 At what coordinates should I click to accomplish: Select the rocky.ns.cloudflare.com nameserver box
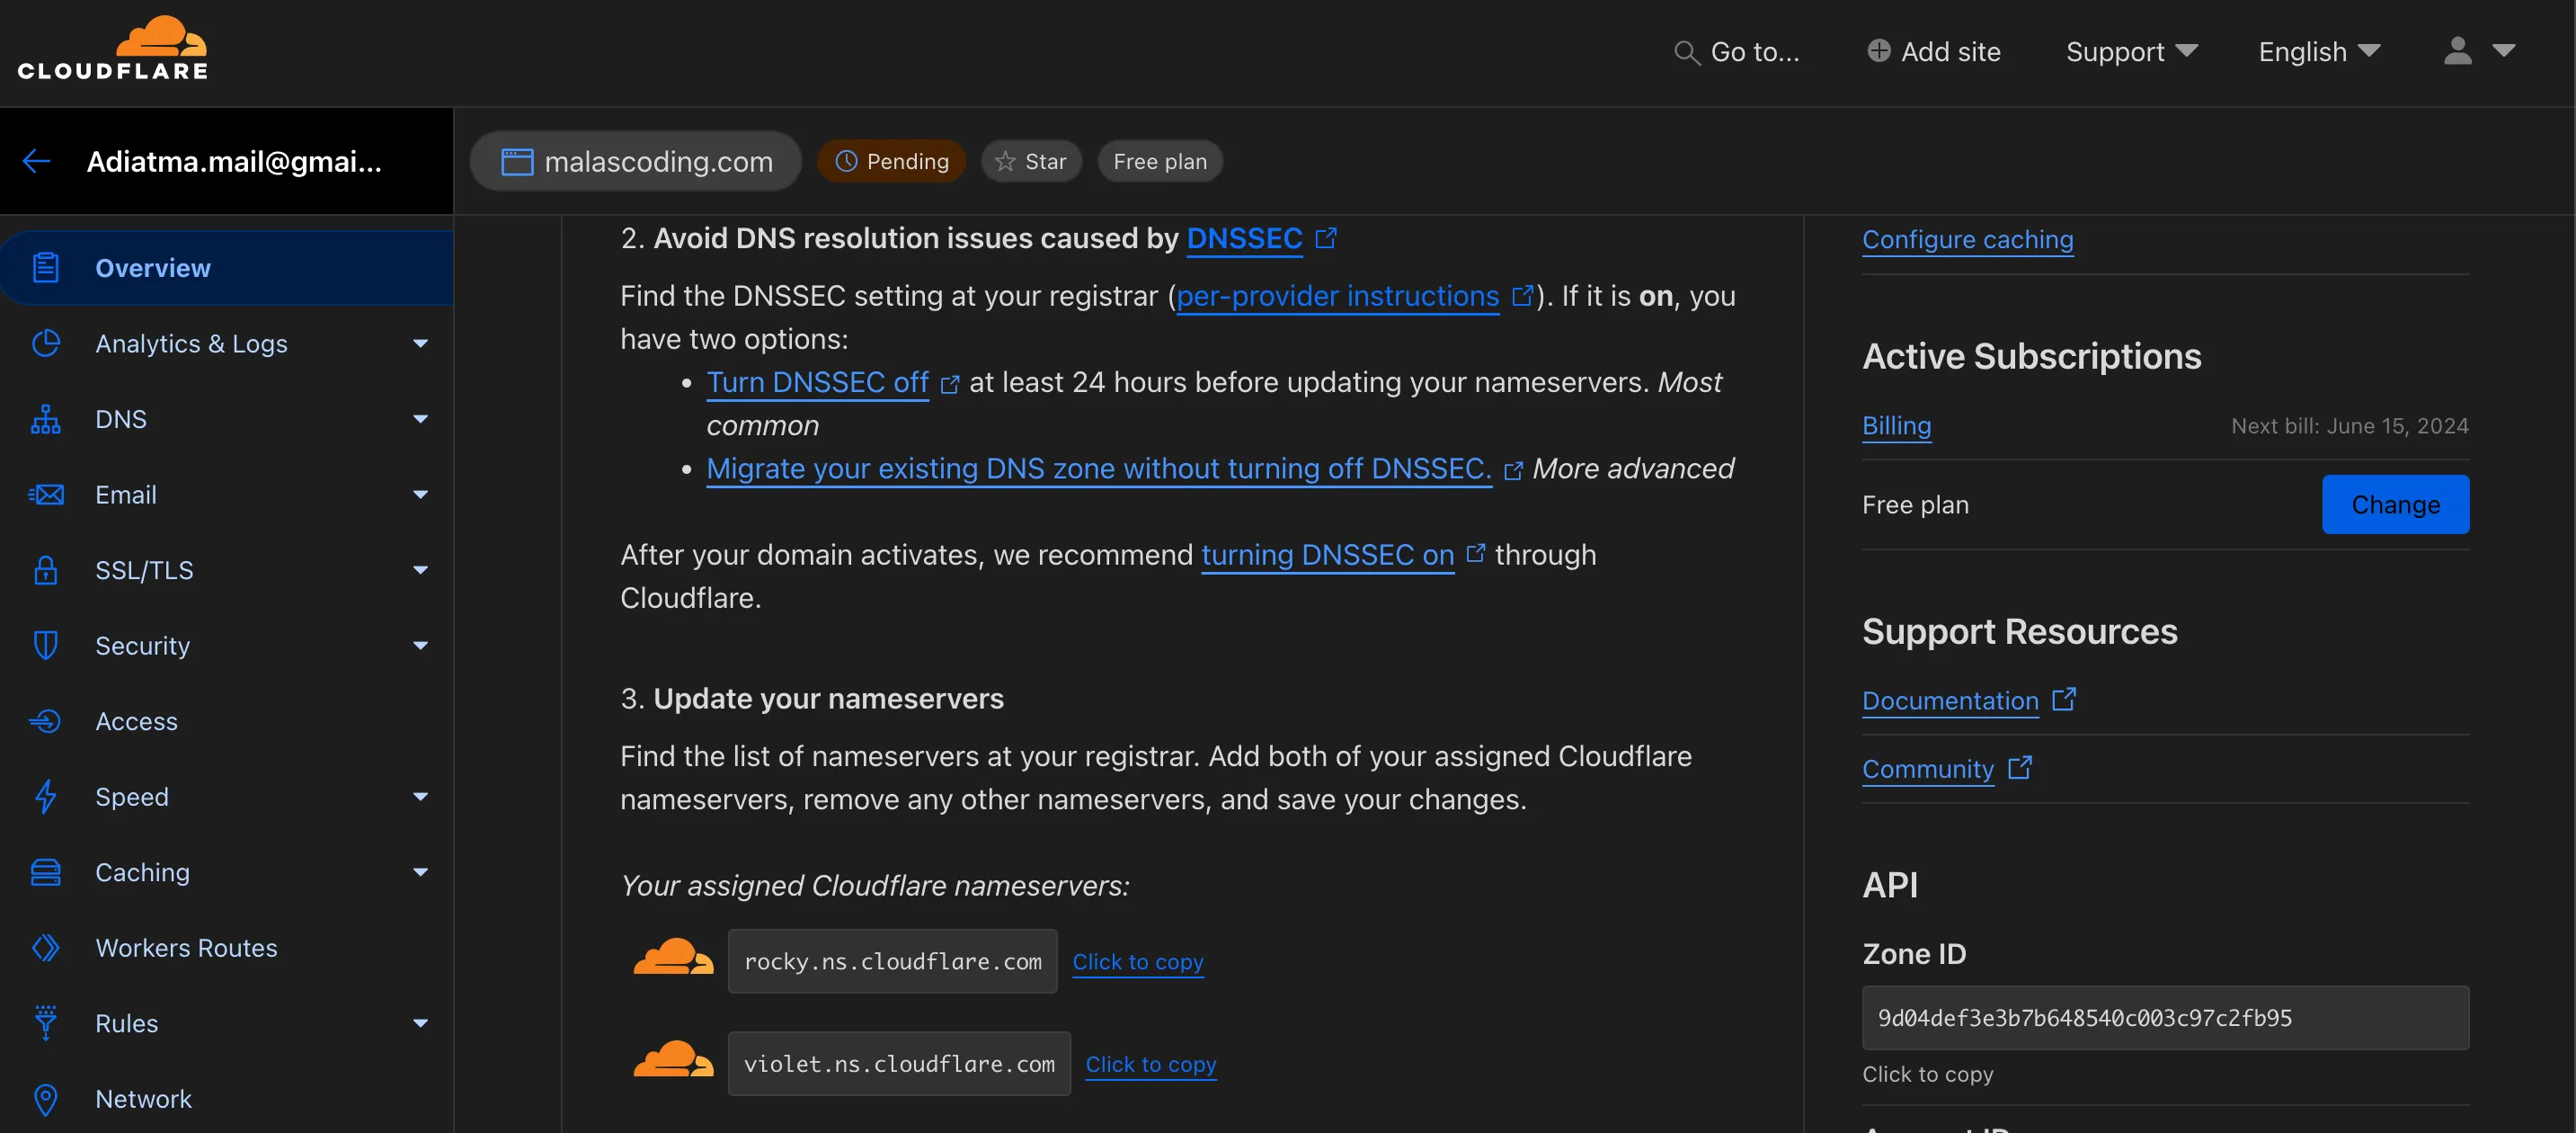892,961
